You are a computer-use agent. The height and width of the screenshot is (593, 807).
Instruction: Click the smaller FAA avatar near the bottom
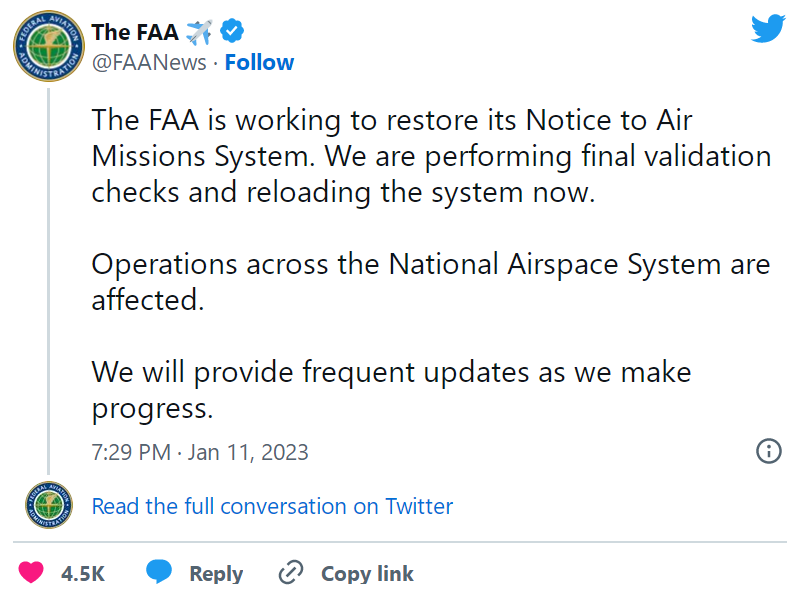[x=47, y=506]
